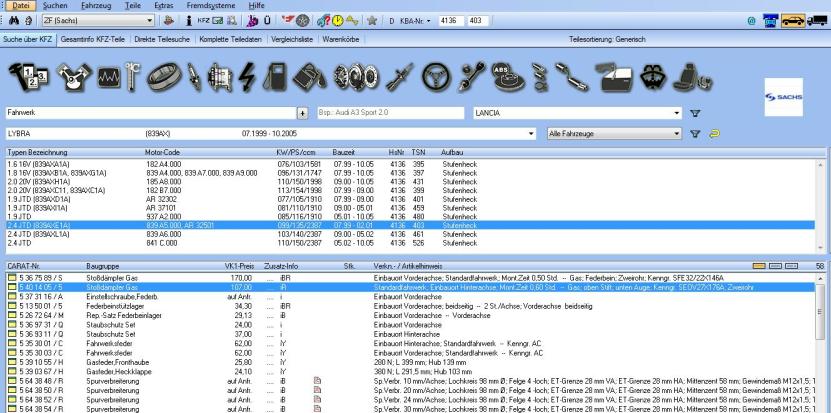Sort by the Baugruppe column header
Viewport: 831px width, 413px height.
click(x=102, y=266)
